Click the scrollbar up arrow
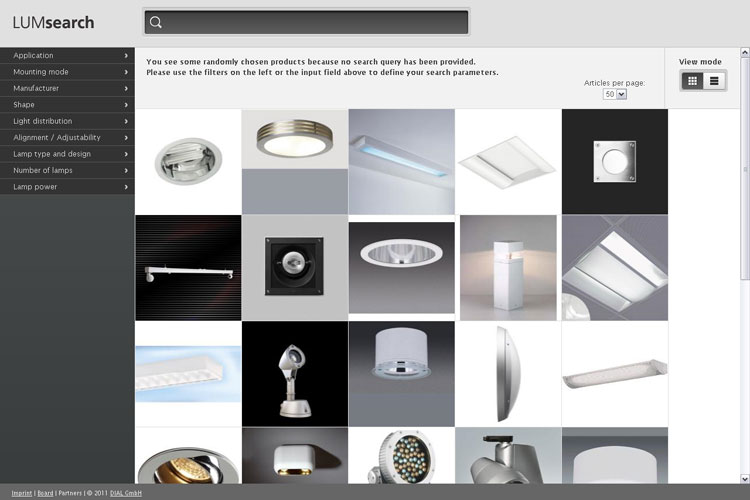 tap(745, 52)
